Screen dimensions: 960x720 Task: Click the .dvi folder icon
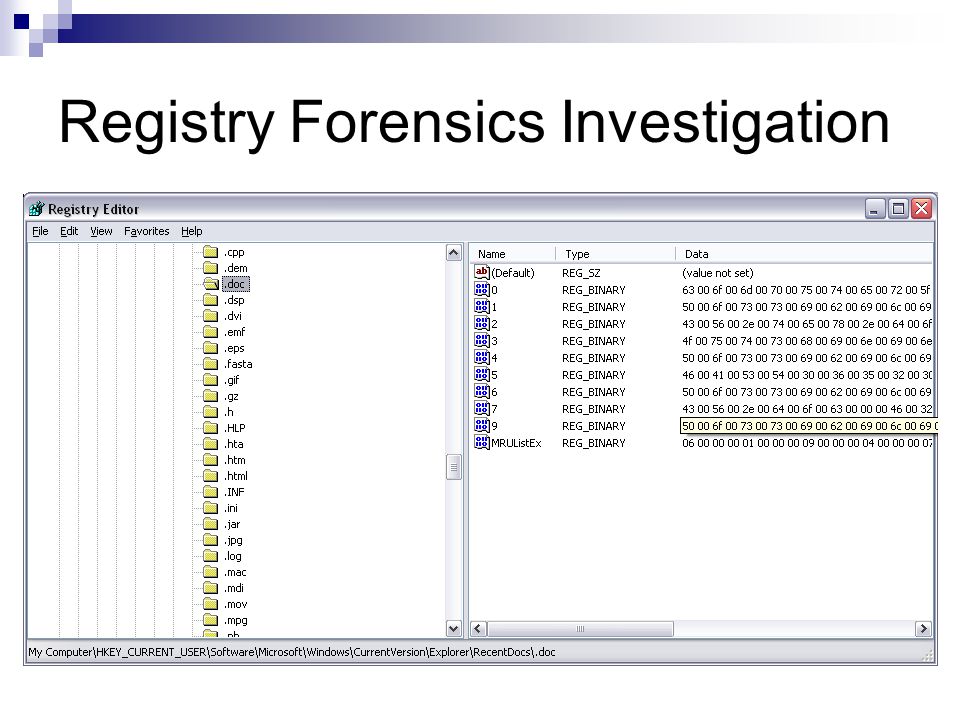pos(211,316)
